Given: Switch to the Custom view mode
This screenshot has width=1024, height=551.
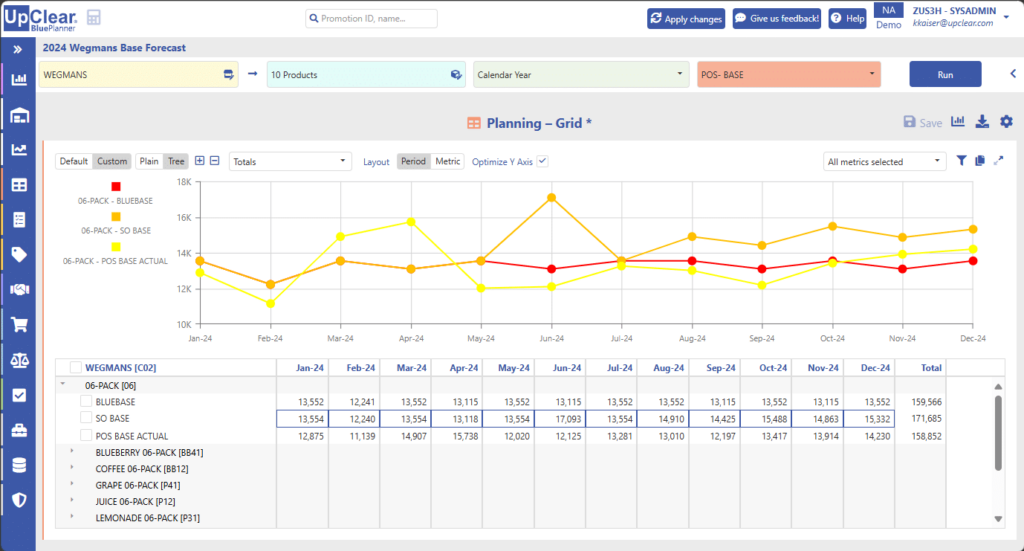Looking at the screenshot, I should 112,161.
